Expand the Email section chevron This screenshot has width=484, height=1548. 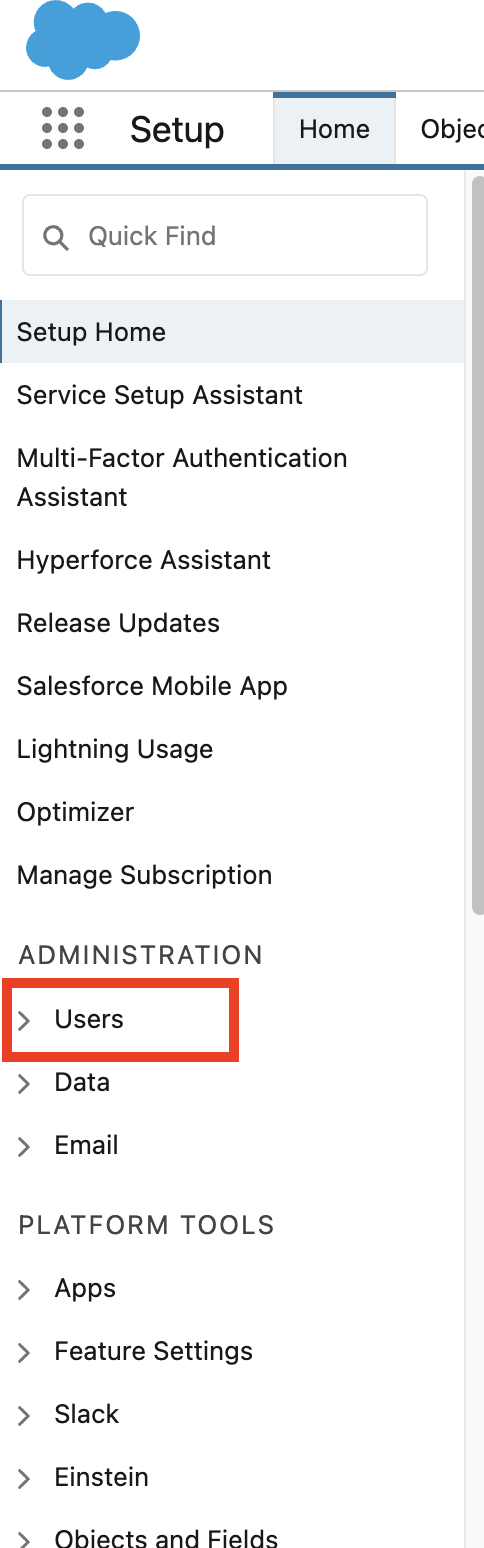[x=25, y=1146]
